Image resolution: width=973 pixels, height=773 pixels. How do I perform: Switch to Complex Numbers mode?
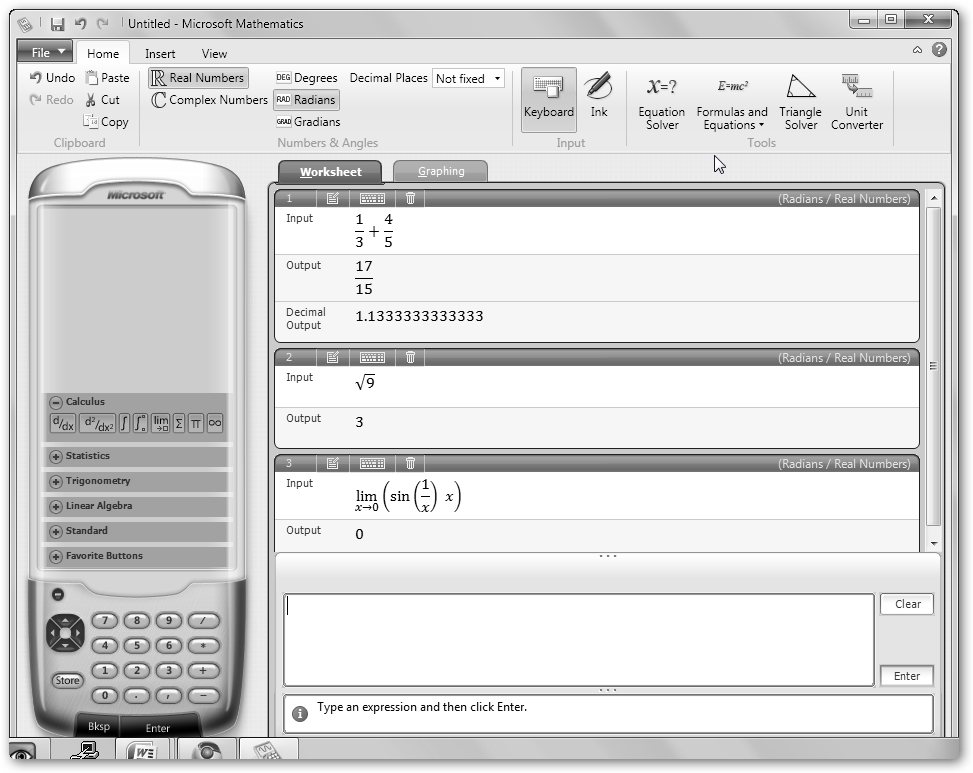click(x=210, y=100)
